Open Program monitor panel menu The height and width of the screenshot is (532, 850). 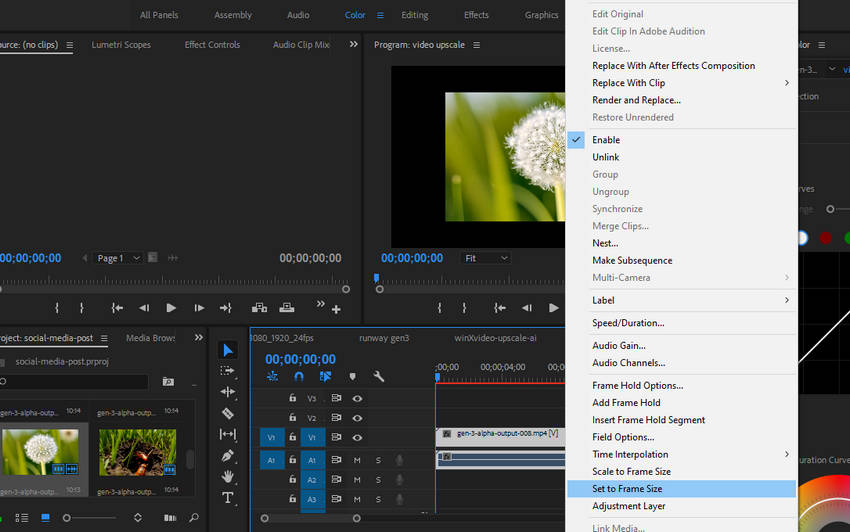[476, 45]
